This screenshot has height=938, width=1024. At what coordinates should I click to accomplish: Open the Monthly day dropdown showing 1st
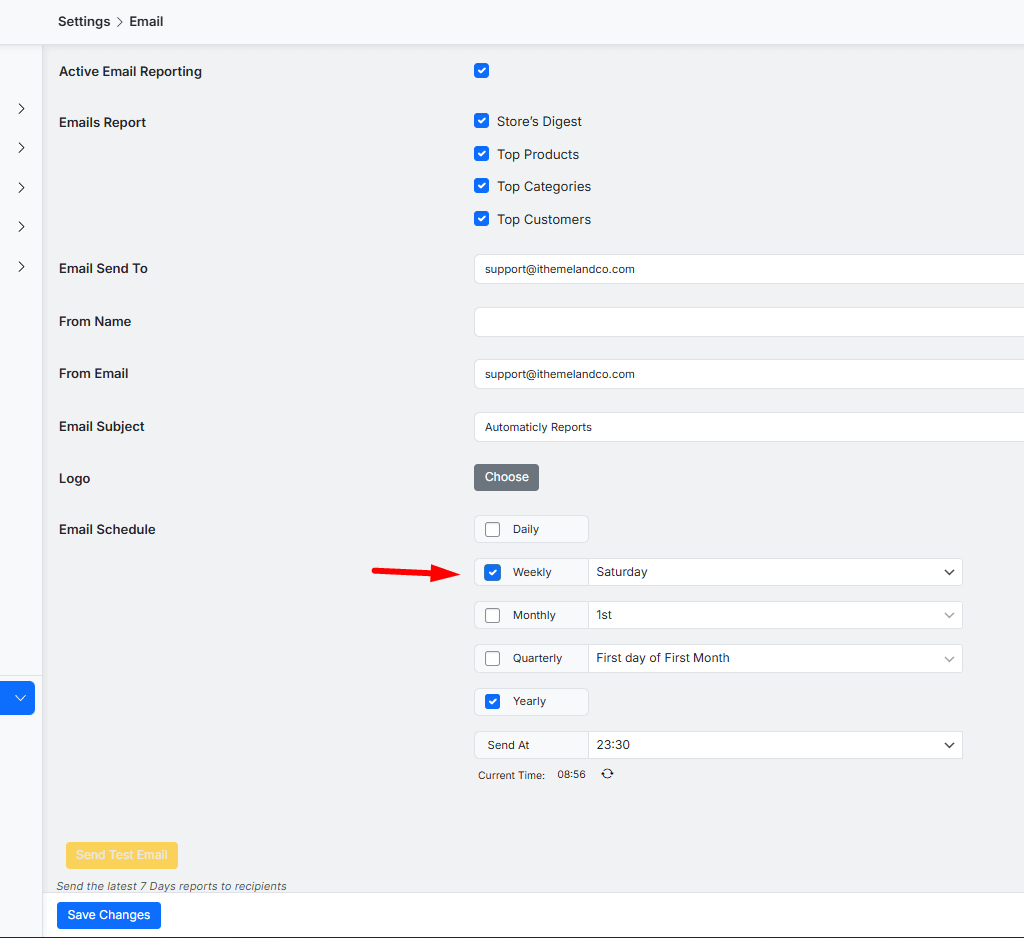click(775, 615)
